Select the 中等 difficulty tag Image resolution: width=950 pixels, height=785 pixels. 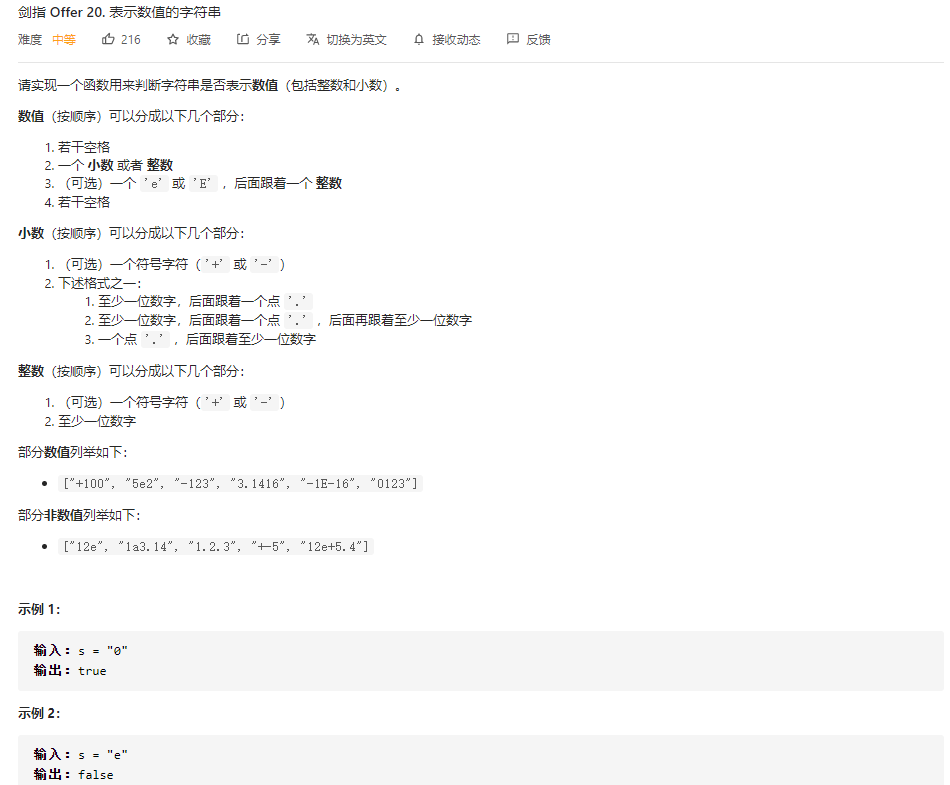coord(62,39)
